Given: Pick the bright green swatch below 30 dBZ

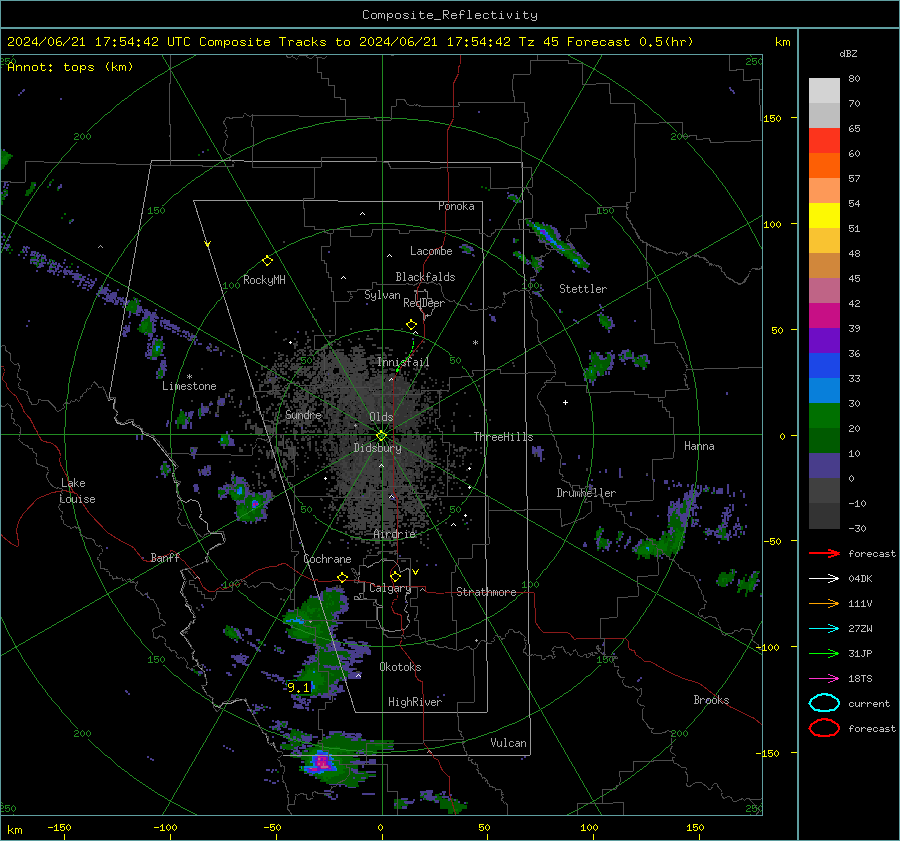Looking at the screenshot, I should (824, 416).
